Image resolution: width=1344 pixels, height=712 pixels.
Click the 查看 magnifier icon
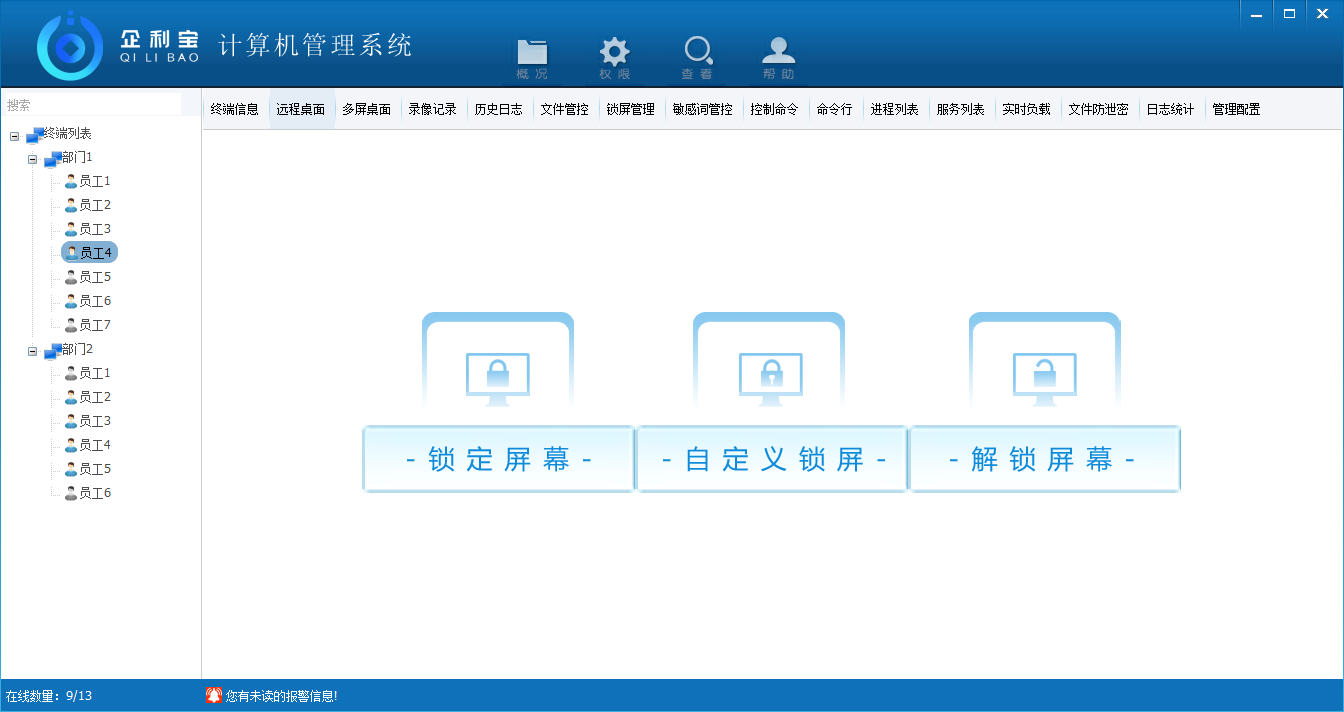tap(697, 54)
